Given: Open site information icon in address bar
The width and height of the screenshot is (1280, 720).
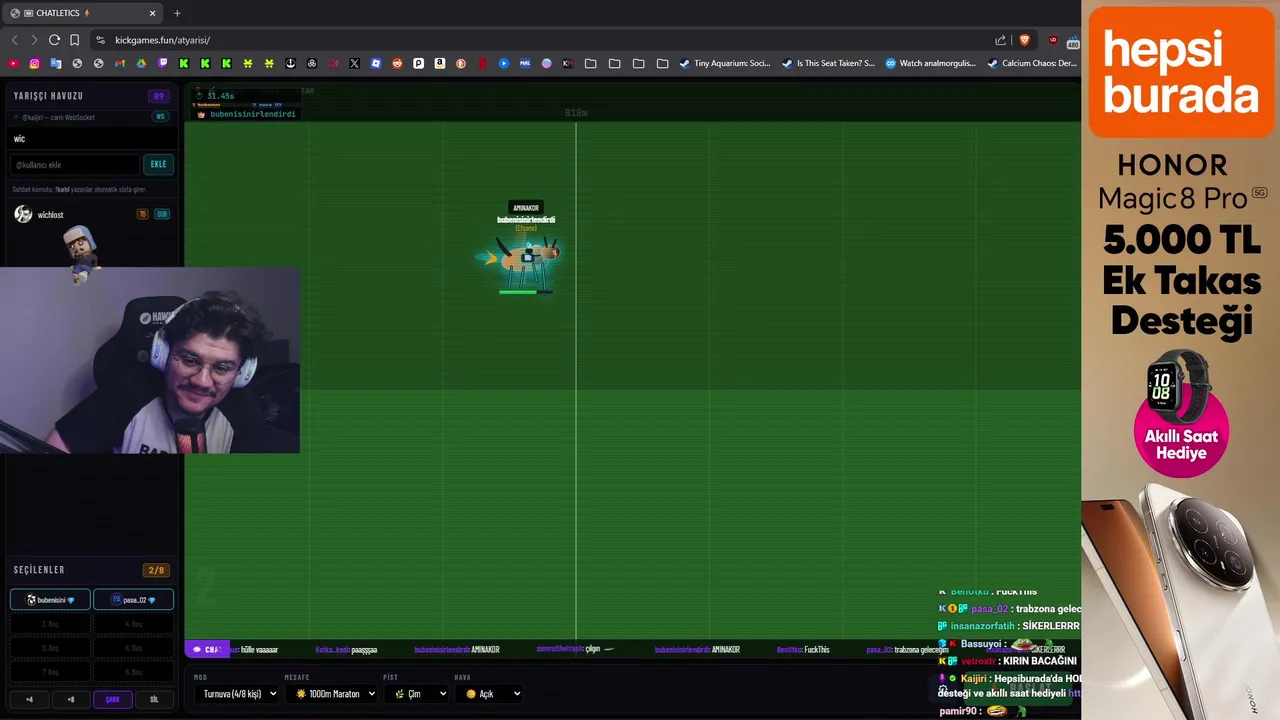Looking at the screenshot, I should coord(100,40).
